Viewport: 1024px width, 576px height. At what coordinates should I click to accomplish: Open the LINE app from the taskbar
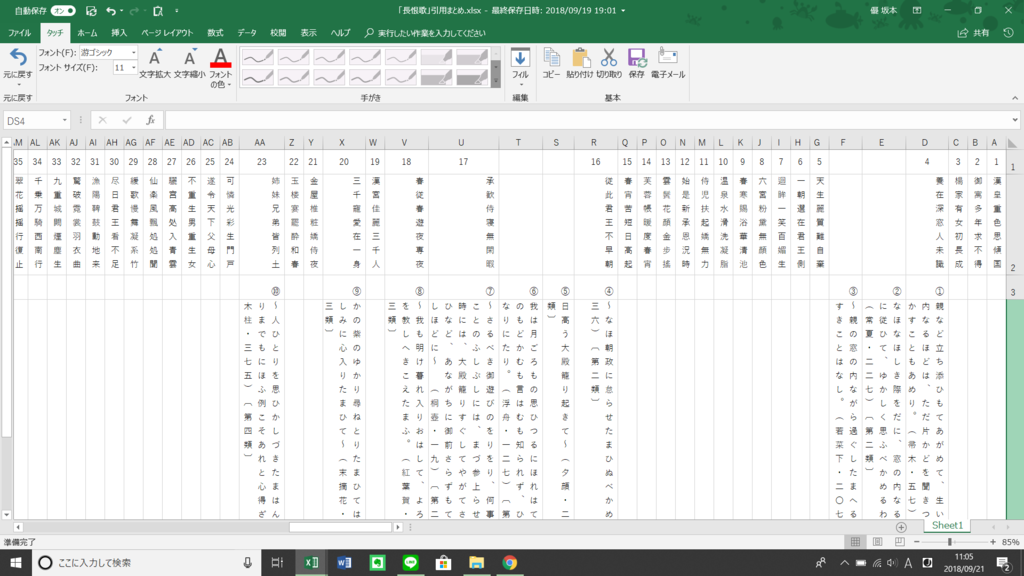point(410,562)
